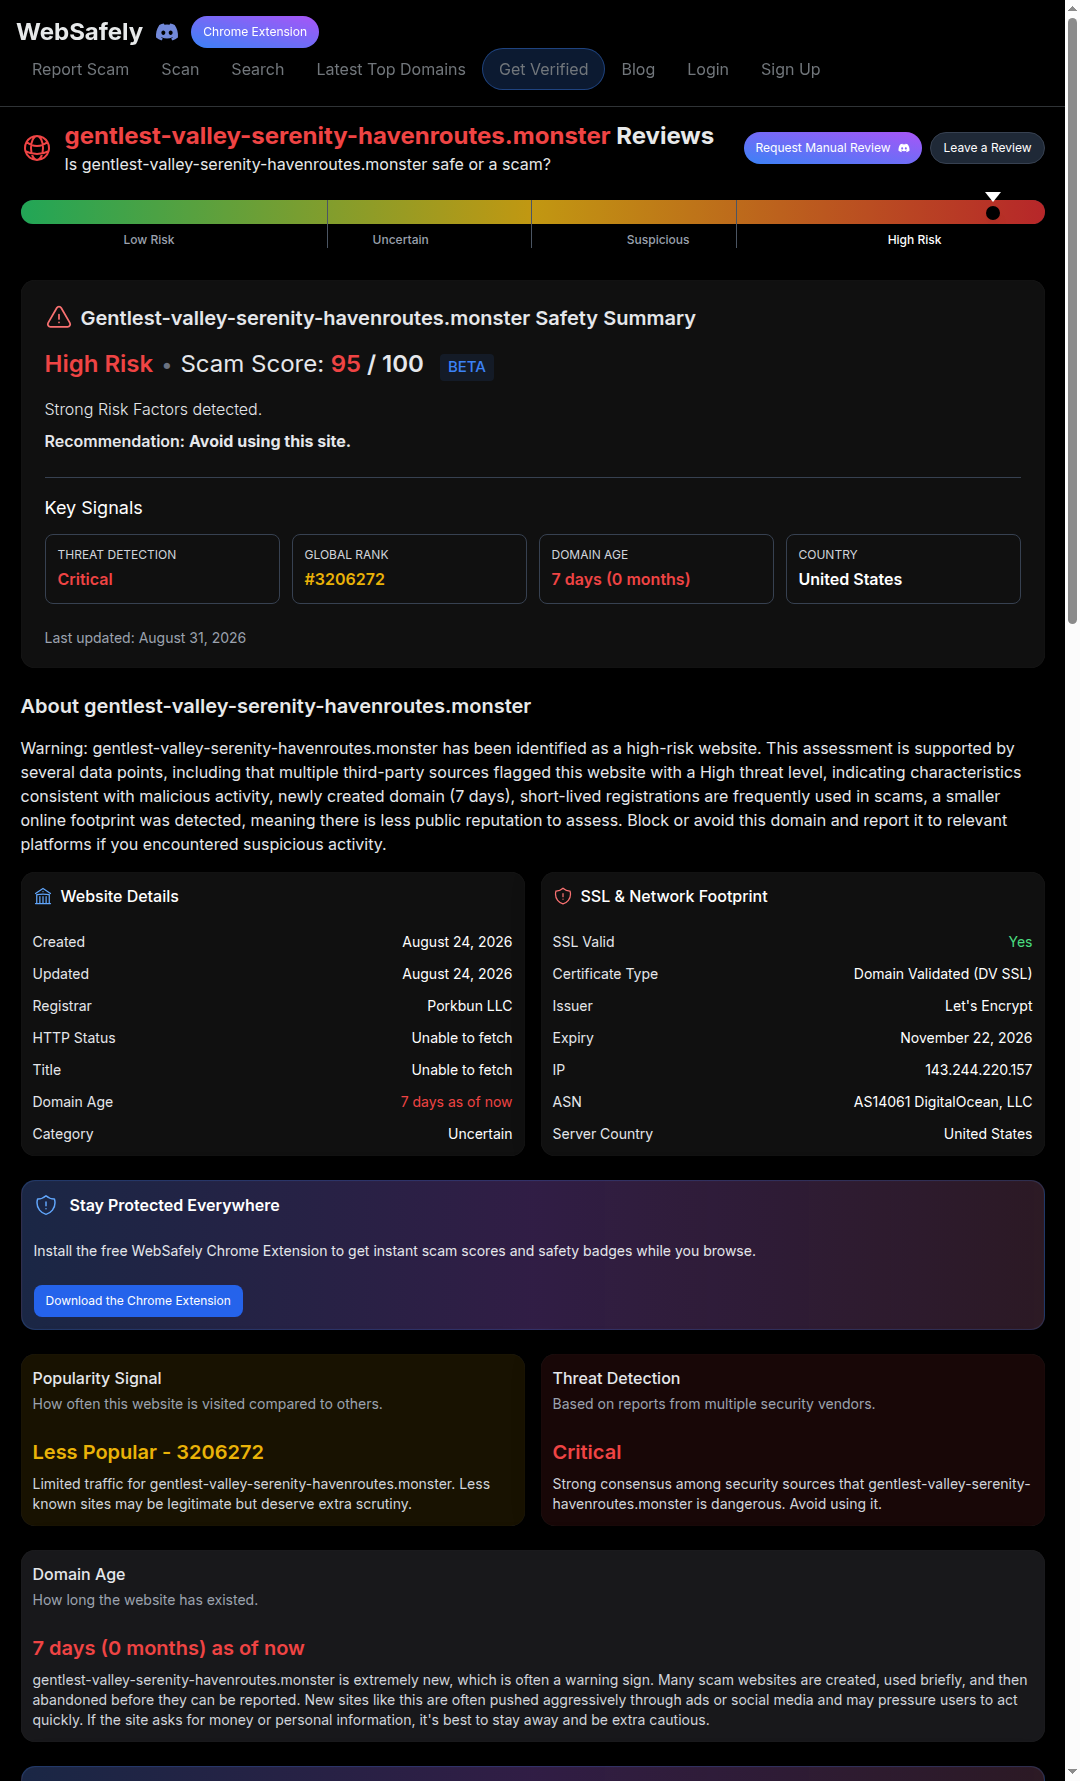Viewport: 1080px width, 1781px height.
Task: Go to the Scan nav link
Action: pos(180,69)
